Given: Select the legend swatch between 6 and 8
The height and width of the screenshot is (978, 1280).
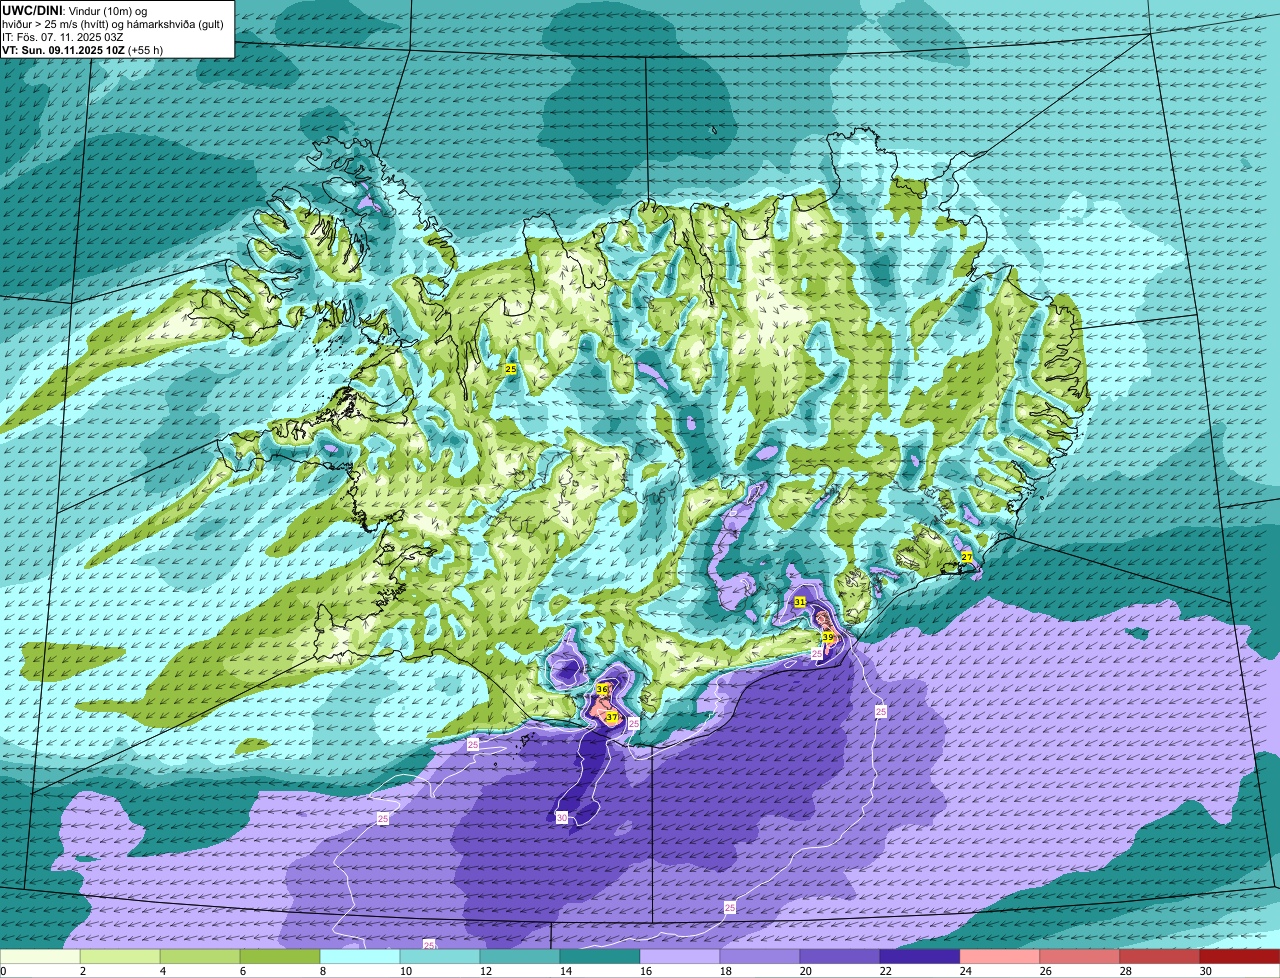Looking at the screenshot, I should [280, 957].
